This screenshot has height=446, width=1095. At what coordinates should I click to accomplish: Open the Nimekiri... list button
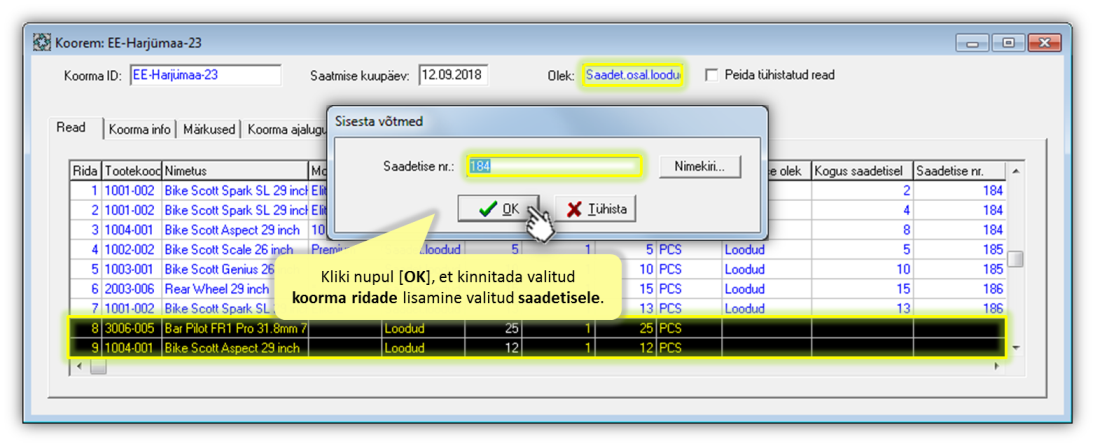(700, 166)
